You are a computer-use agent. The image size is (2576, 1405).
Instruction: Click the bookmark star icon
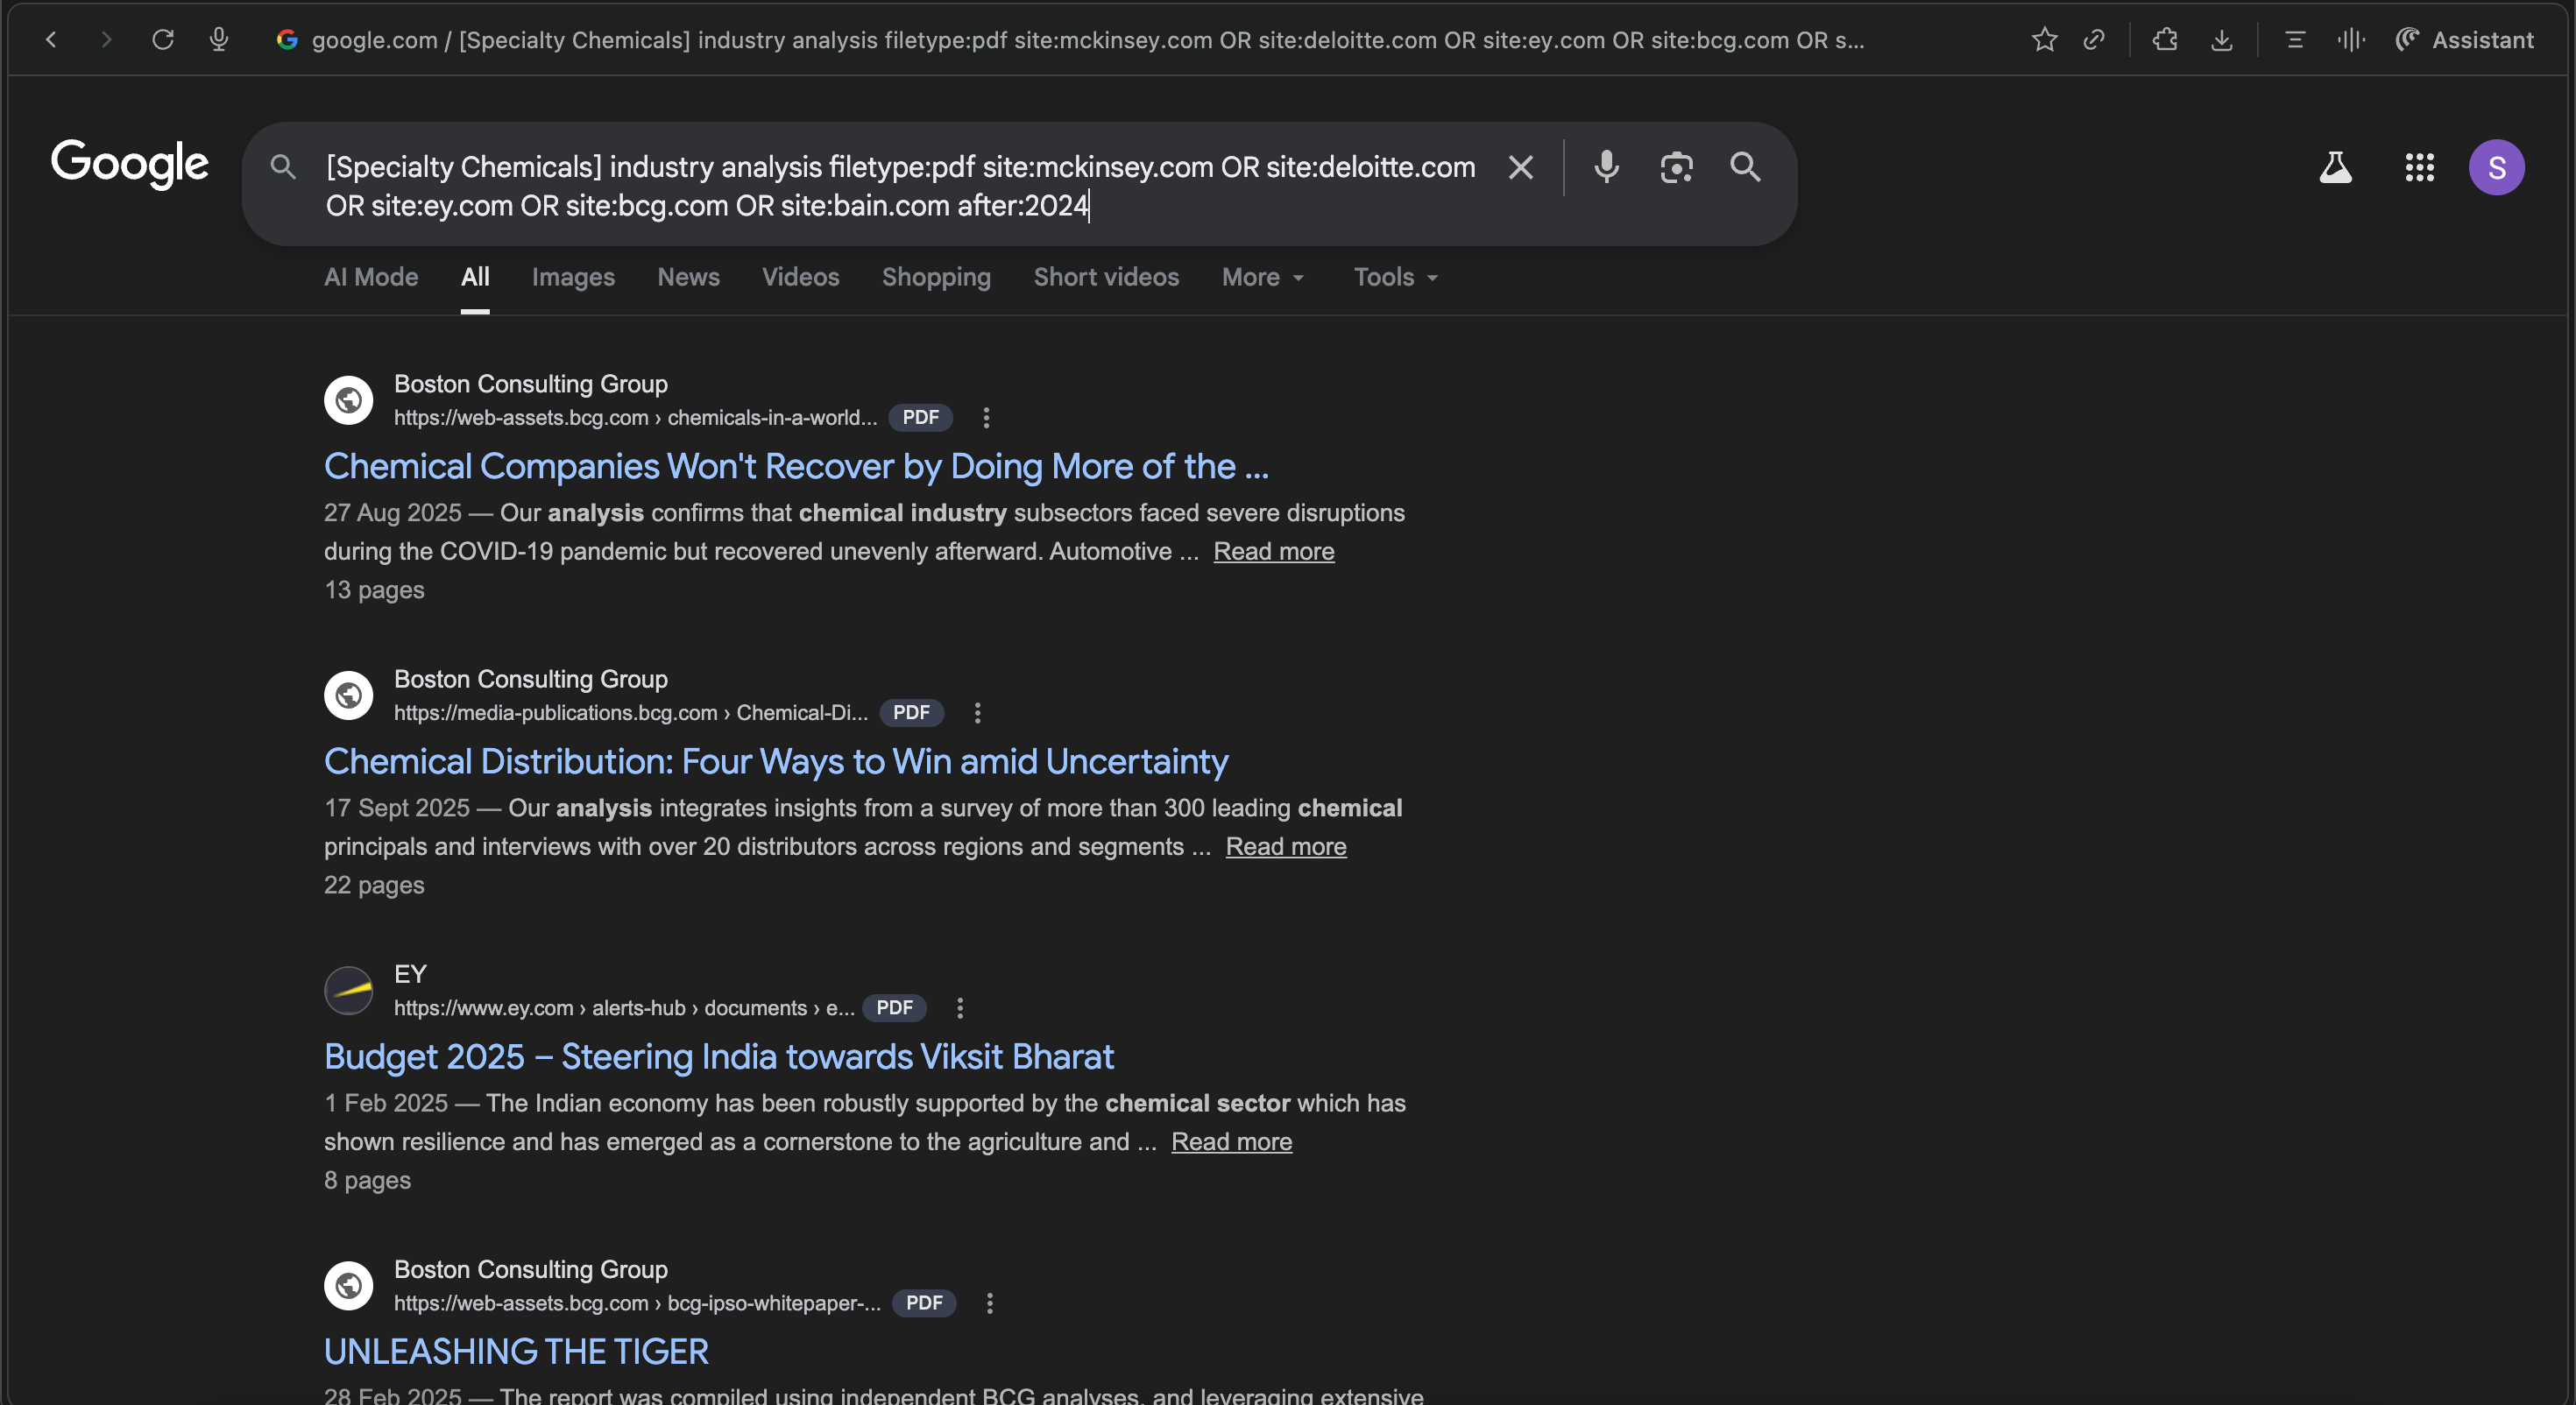[2044, 40]
